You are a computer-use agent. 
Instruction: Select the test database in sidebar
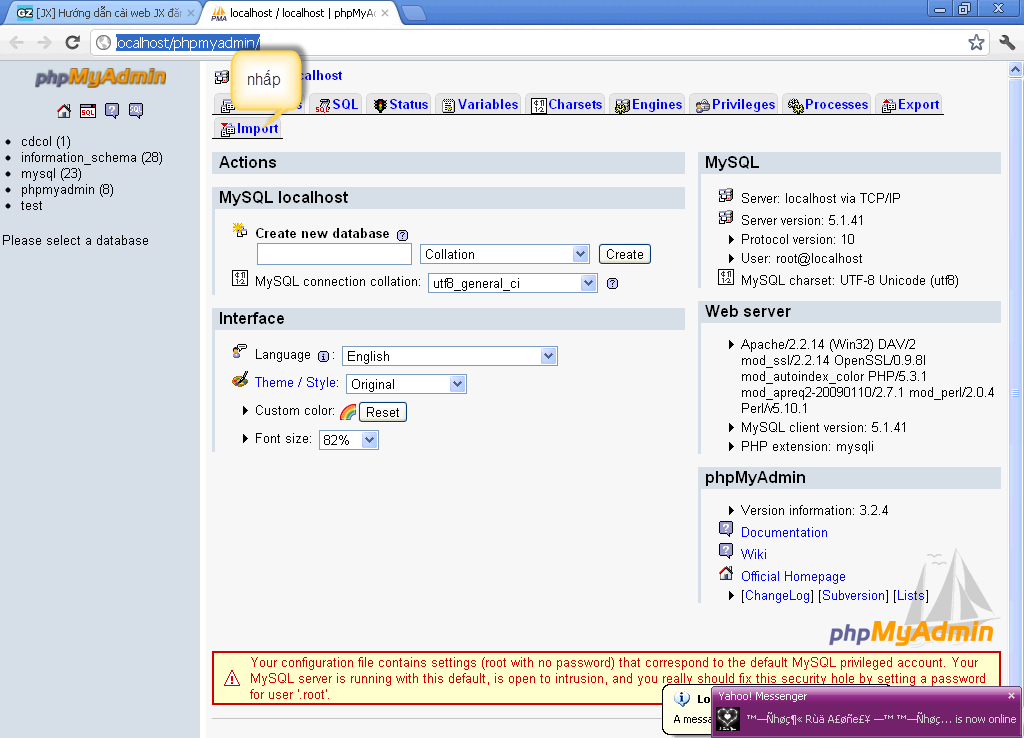[31, 206]
